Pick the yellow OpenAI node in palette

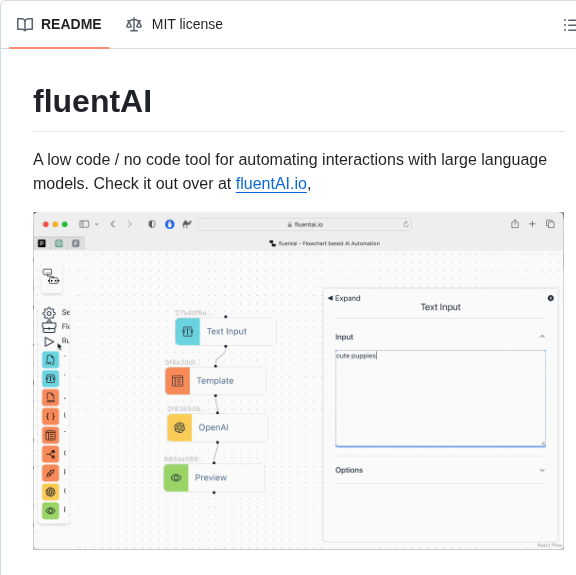click(50, 492)
